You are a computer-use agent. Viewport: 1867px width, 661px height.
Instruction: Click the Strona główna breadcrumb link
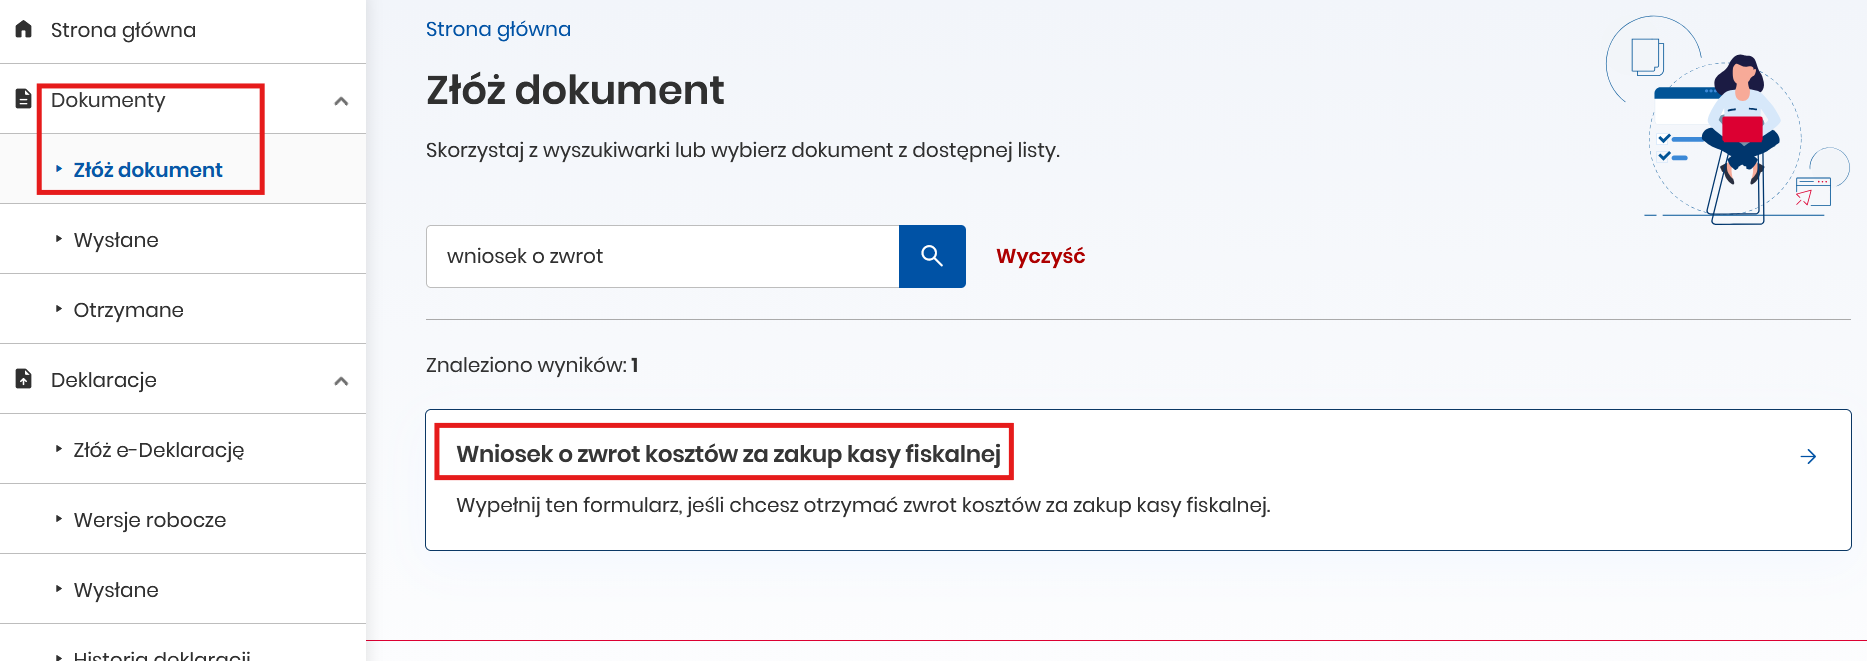(498, 29)
